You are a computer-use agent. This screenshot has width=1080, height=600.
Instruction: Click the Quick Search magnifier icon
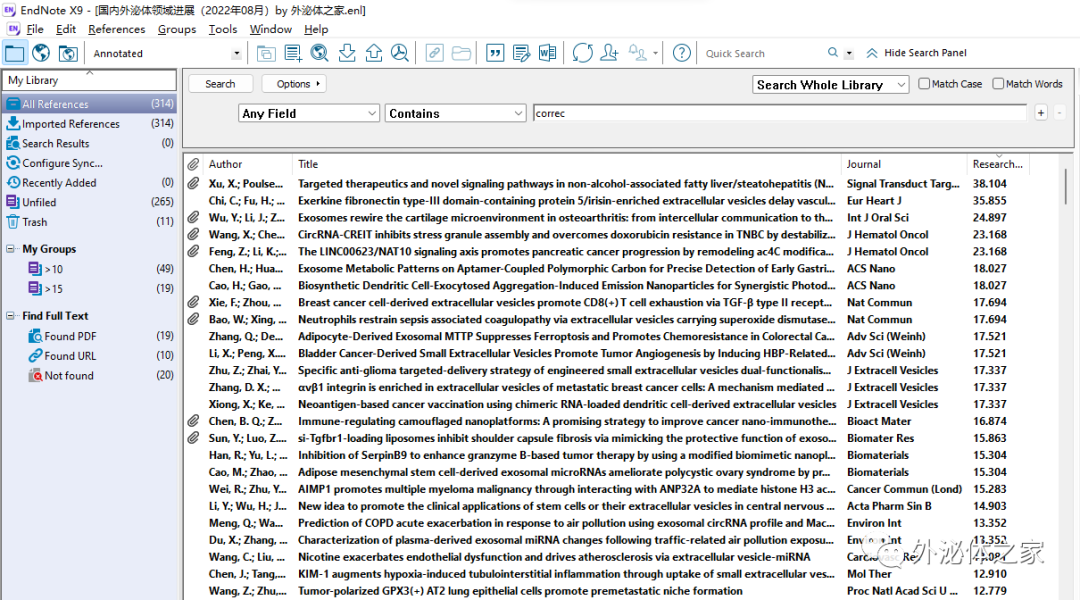(833, 52)
